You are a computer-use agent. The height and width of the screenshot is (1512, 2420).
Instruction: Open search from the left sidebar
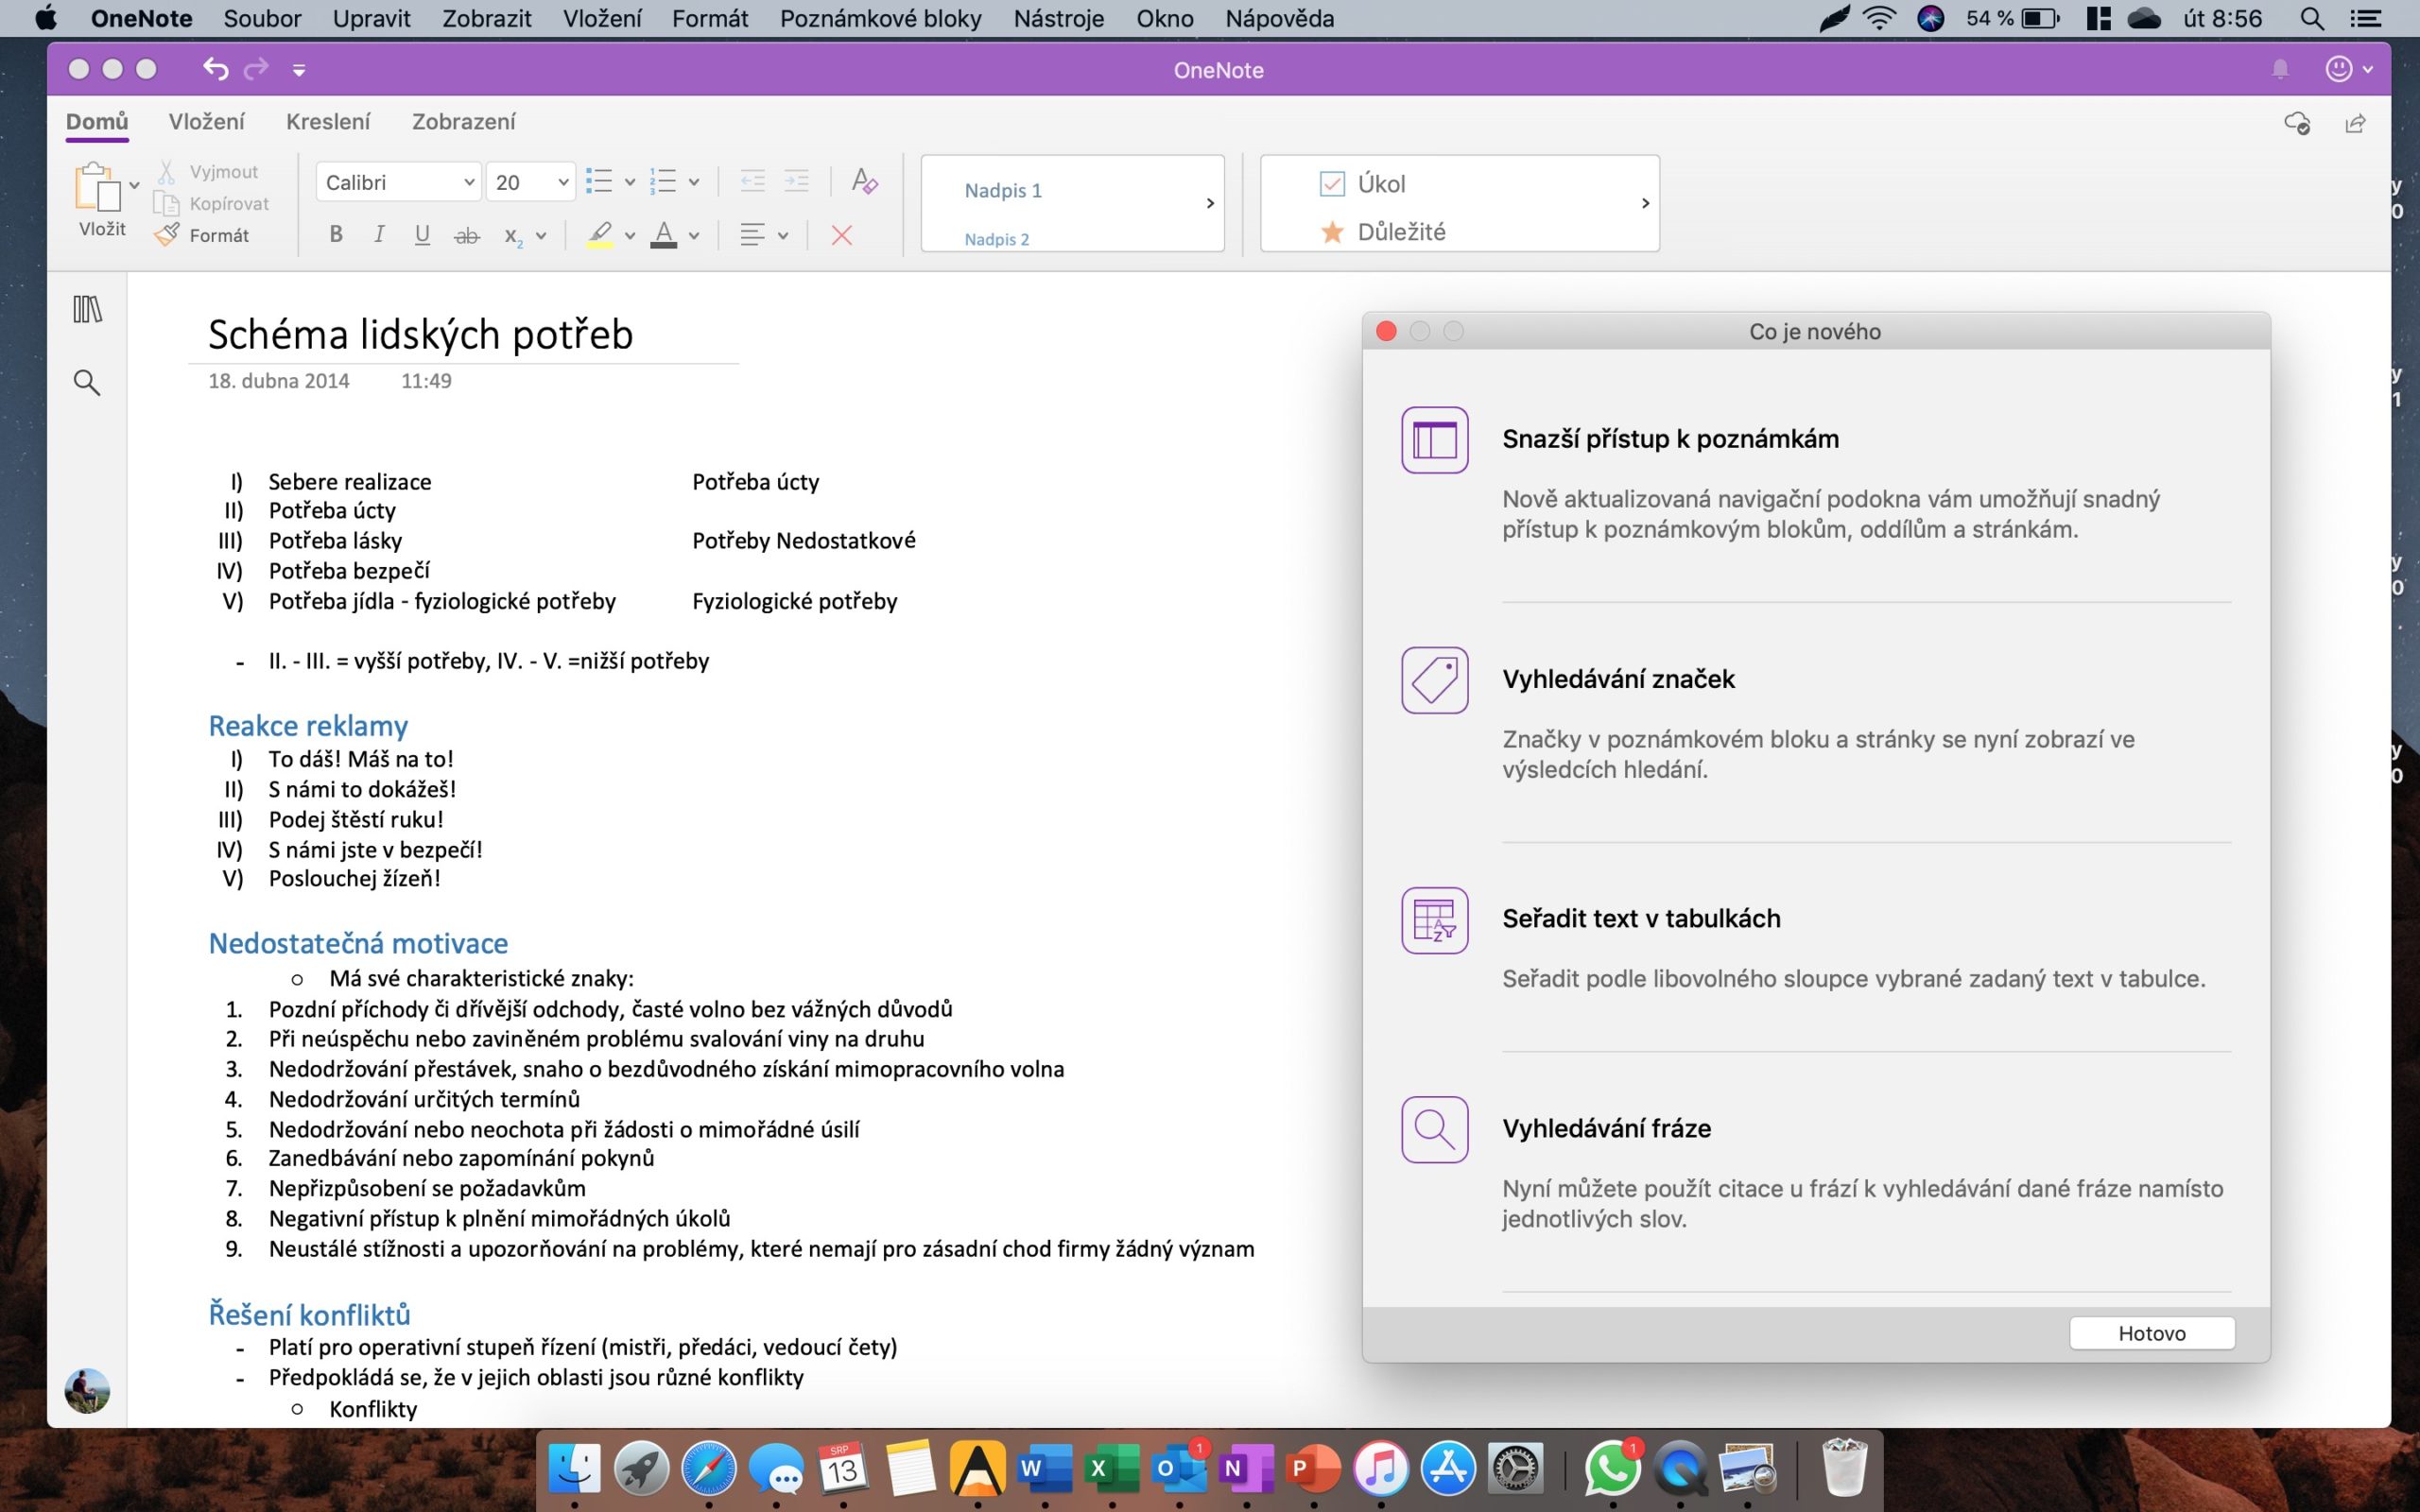click(87, 382)
